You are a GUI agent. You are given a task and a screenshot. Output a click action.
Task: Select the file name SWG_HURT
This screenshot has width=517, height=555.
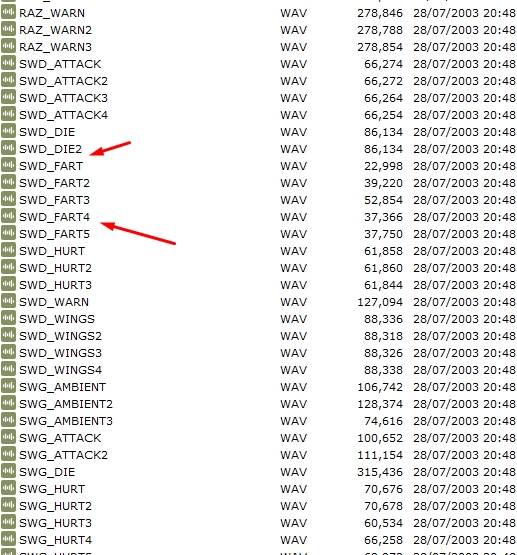click(x=52, y=489)
